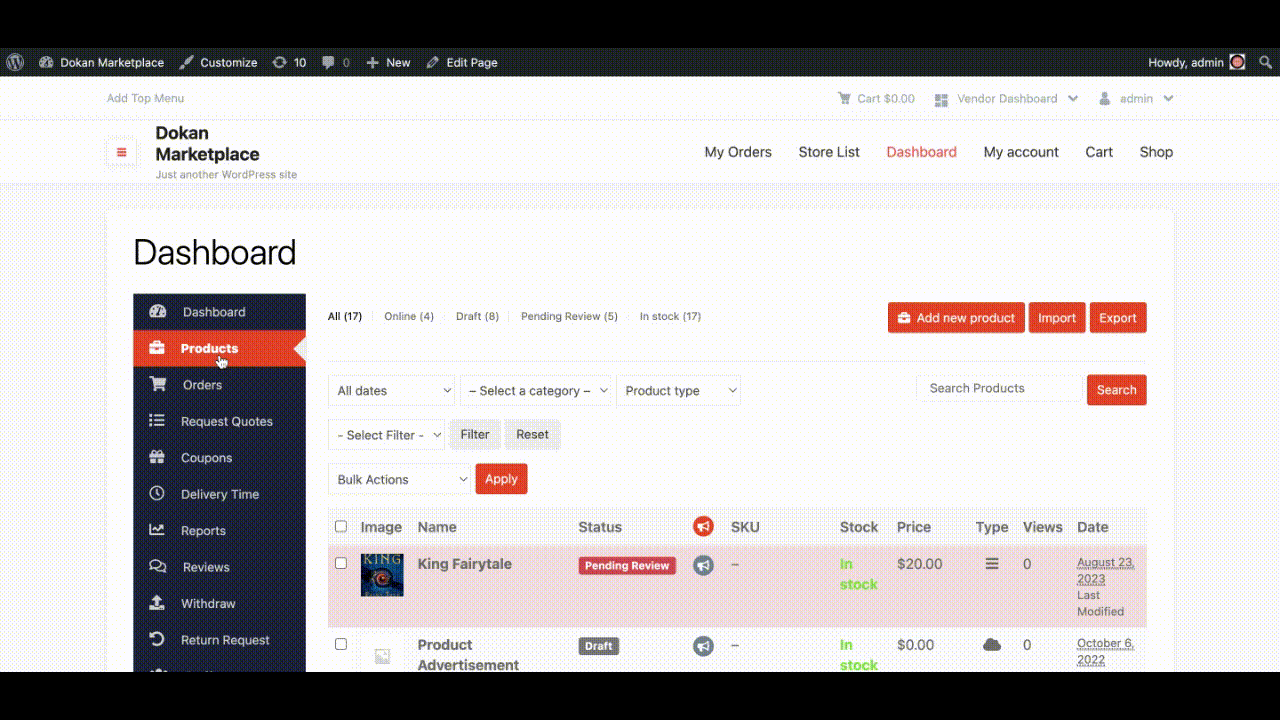
Task: Click the orange Search button
Action: [x=1117, y=390]
